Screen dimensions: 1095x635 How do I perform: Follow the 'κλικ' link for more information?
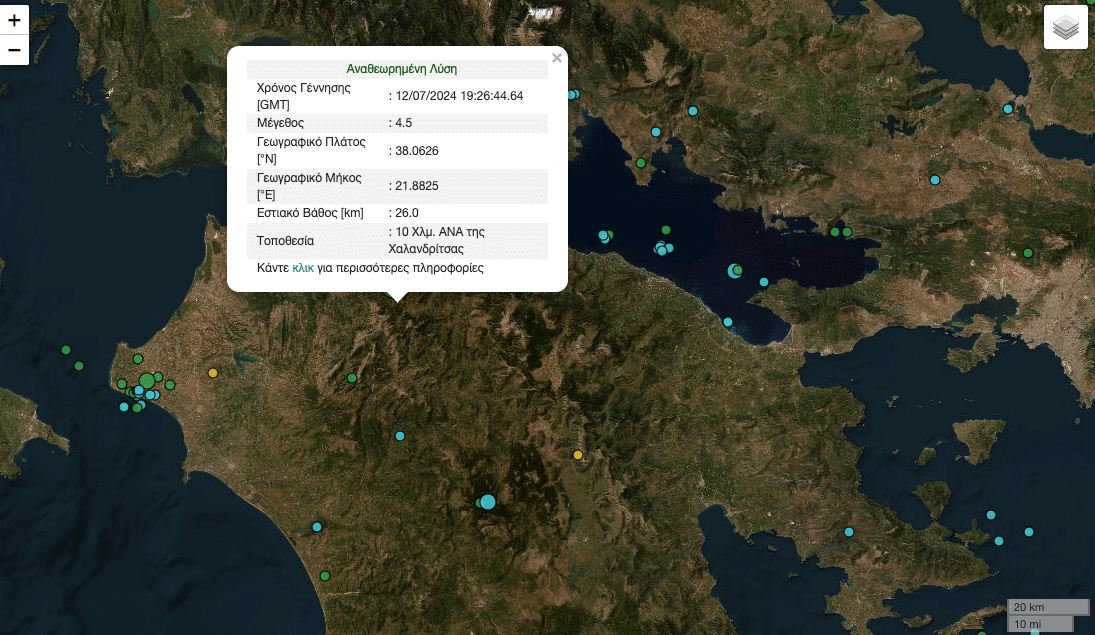(x=303, y=268)
